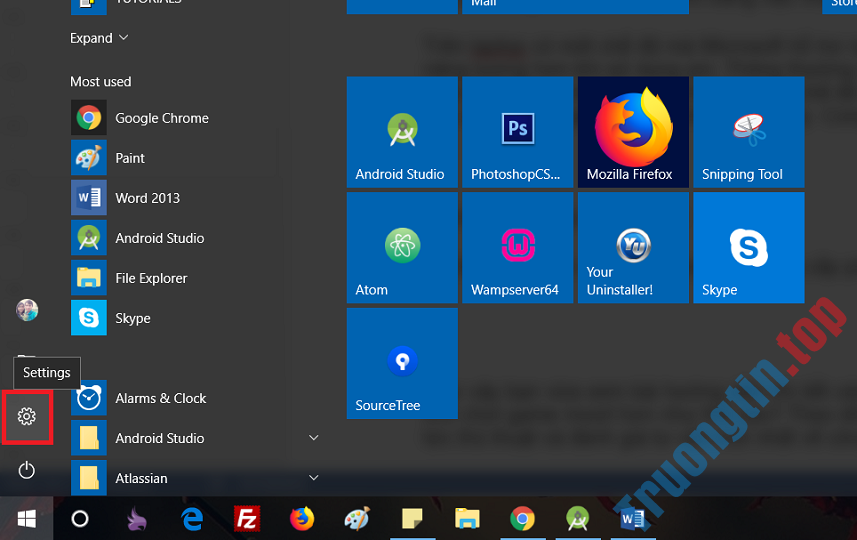Open Settings gear icon in Start menu
Screen dimensions: 857x540
27,417
